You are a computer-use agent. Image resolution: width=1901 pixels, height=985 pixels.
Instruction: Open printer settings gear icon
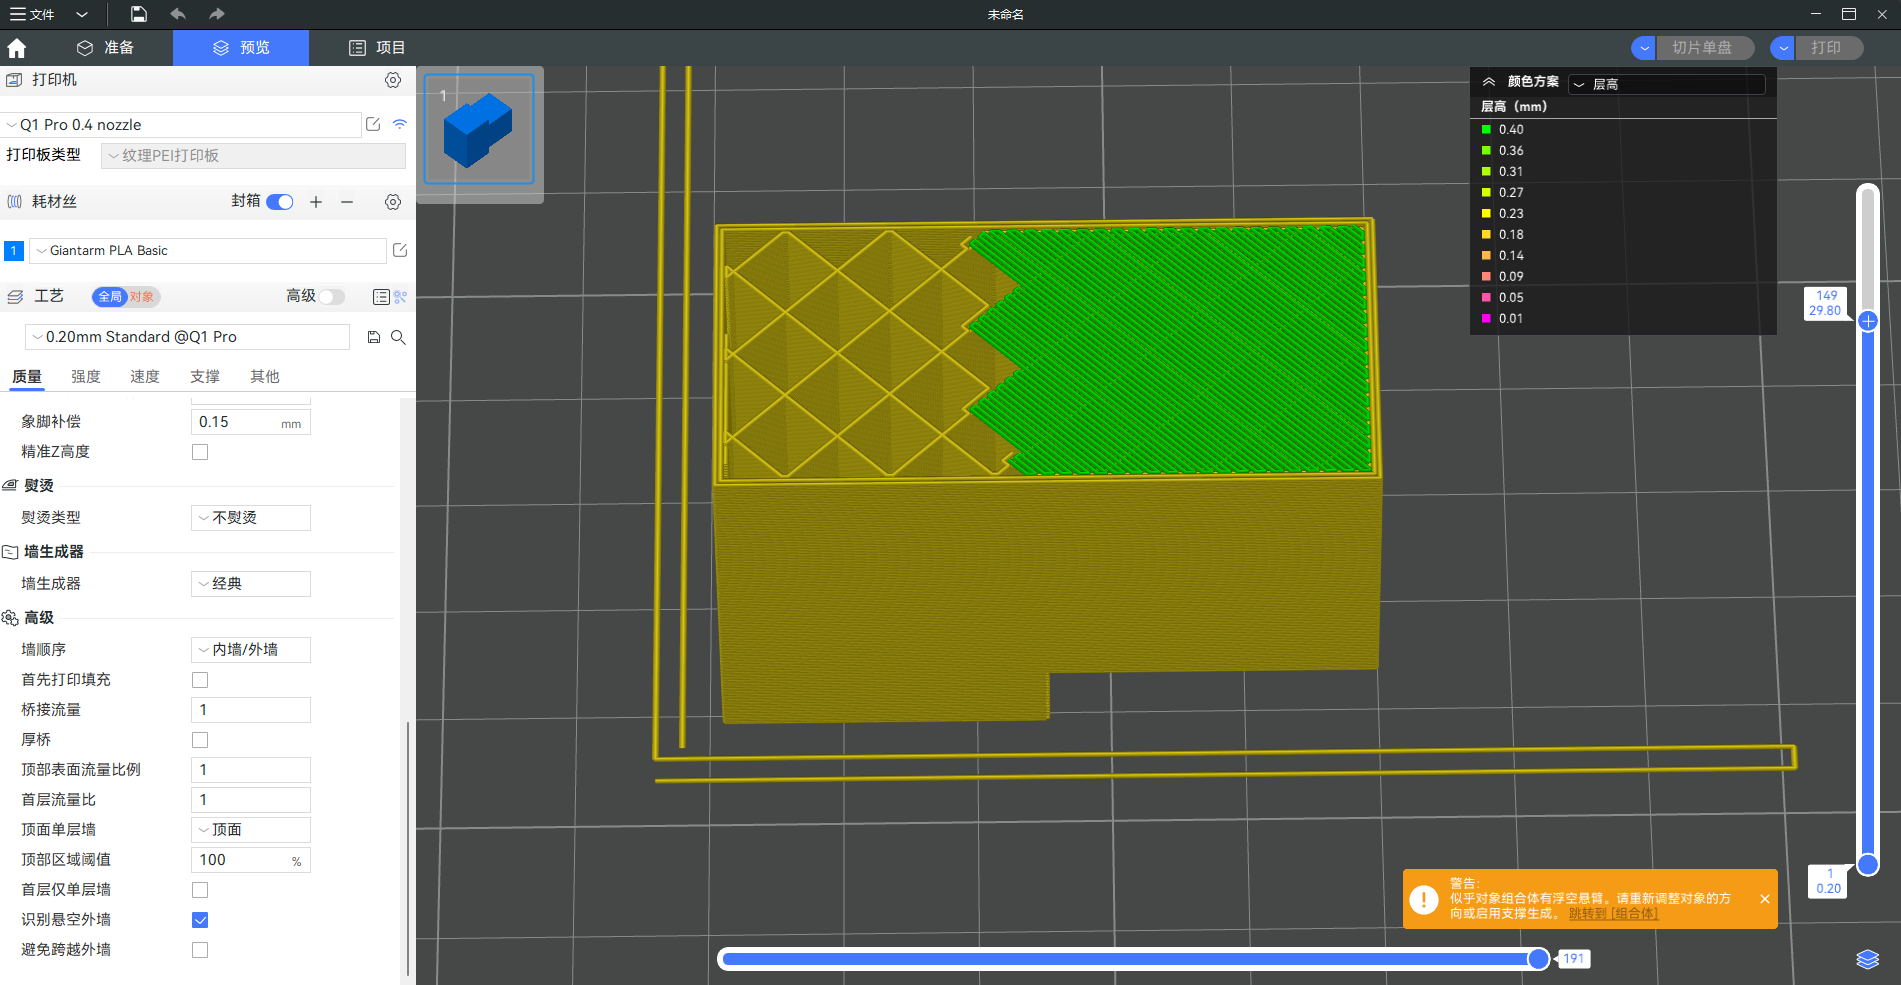coord(393,80)
